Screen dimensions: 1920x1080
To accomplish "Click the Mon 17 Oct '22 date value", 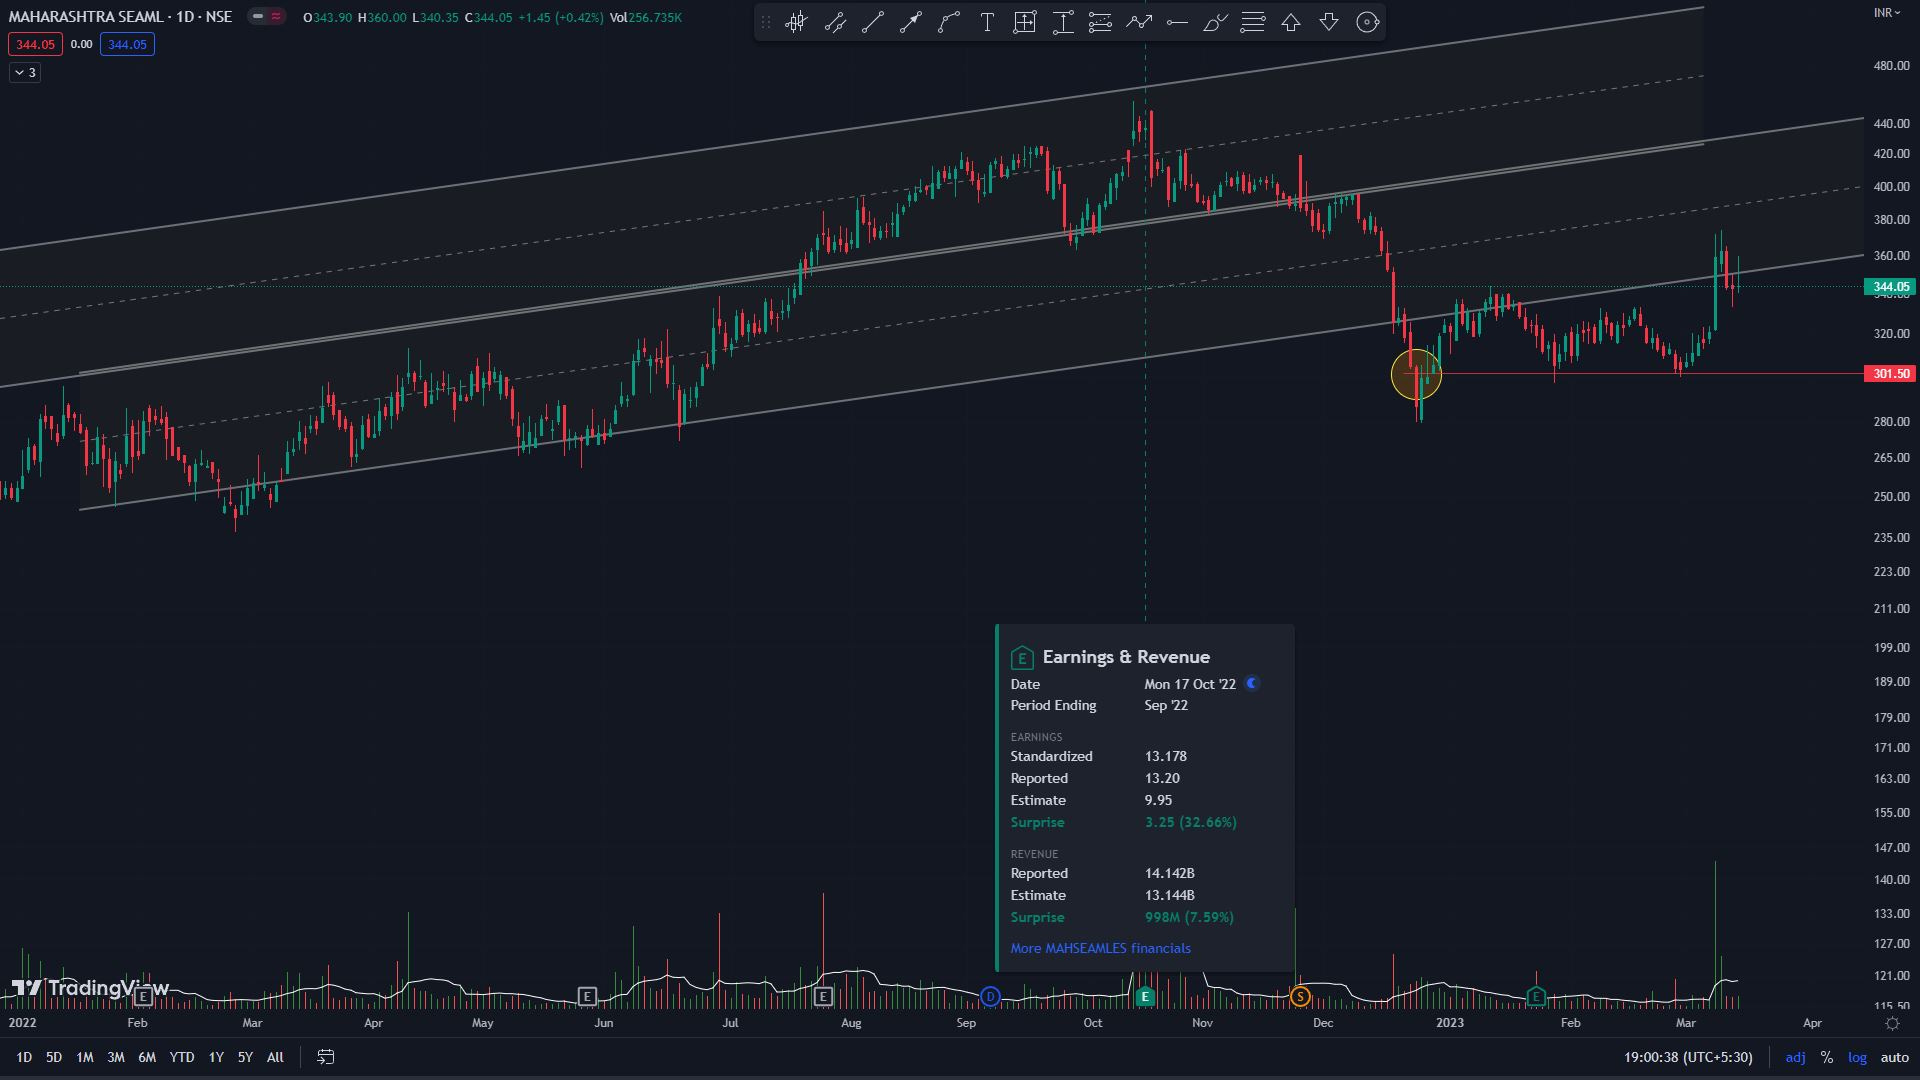I will coord(1190,684).
